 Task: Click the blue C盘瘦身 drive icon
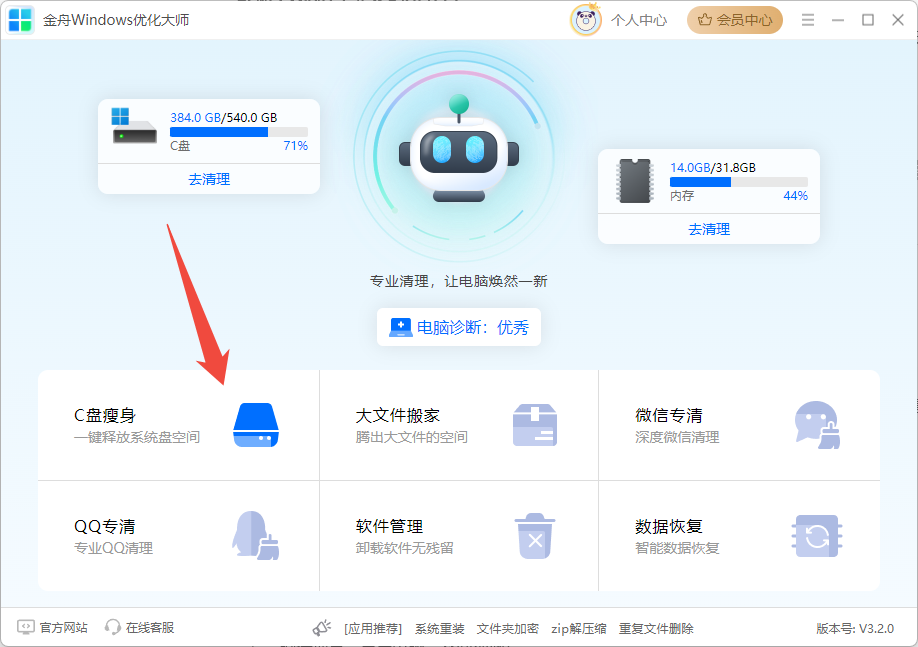[x=256, y=425]
